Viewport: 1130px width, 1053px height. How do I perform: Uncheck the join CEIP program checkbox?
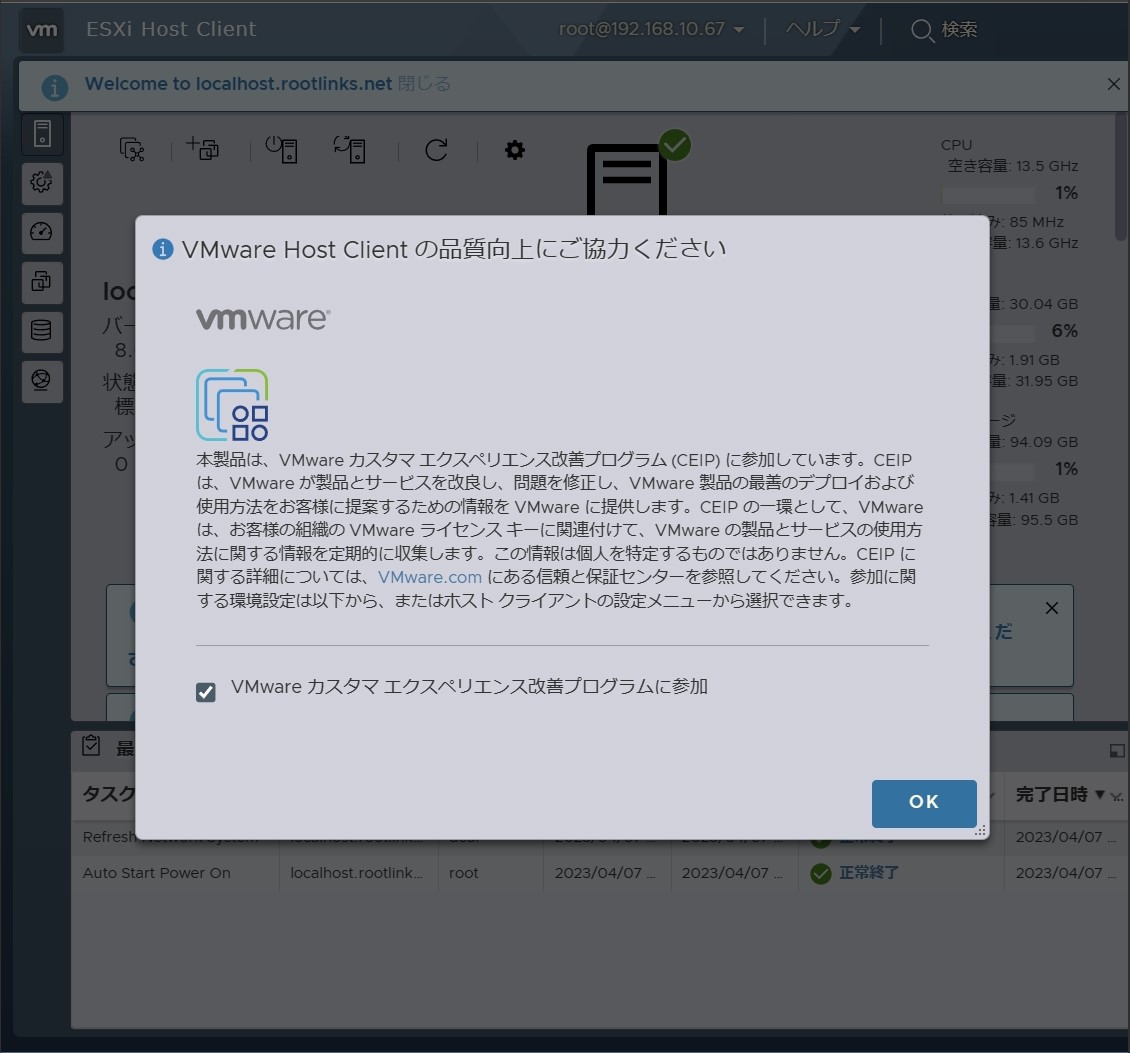(205, 692)
